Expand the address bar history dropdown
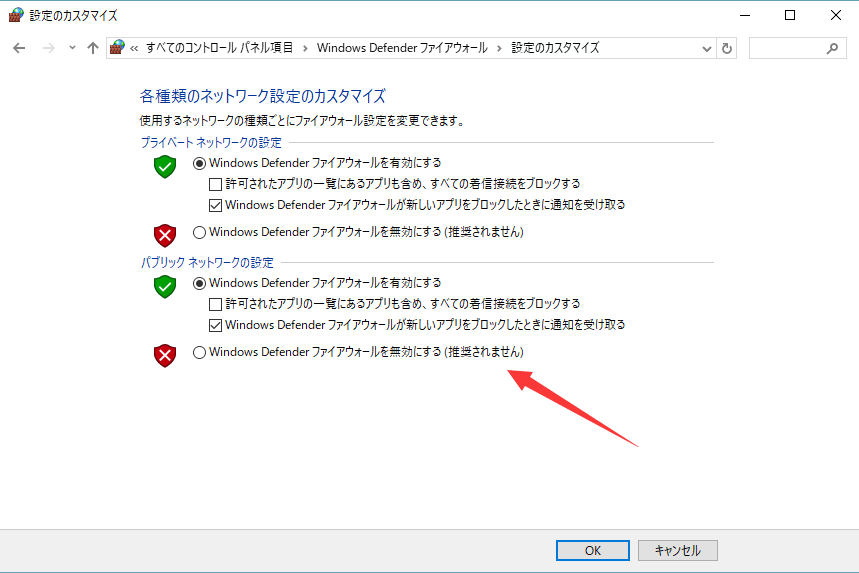859x573 pixels. tap(707, 48)
